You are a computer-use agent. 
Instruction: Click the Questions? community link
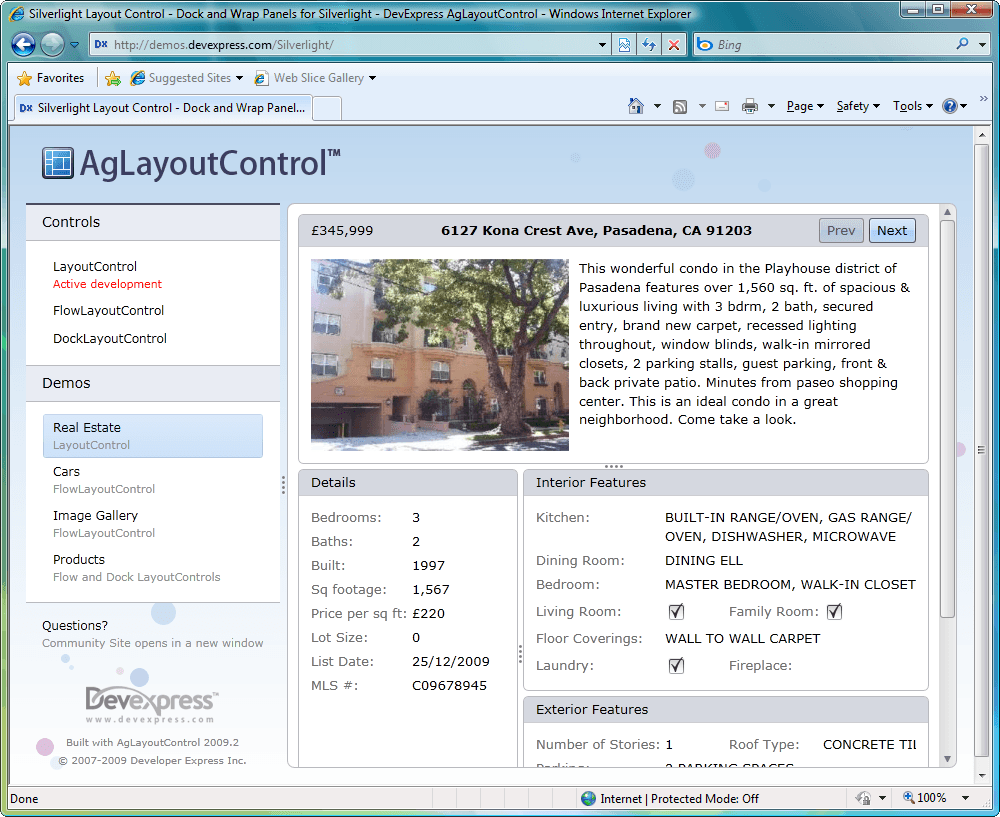[x=75, y=626]
